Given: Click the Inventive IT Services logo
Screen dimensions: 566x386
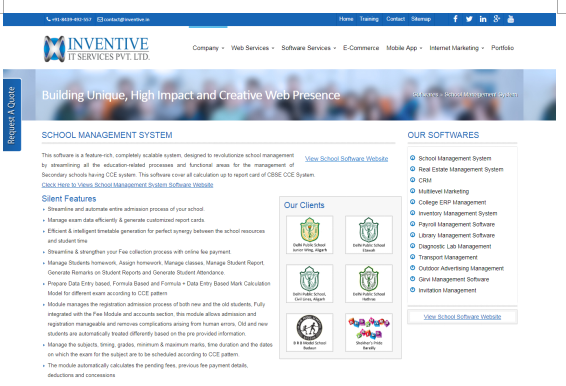Looking at the screenshot, I should (x=97, y=48).
